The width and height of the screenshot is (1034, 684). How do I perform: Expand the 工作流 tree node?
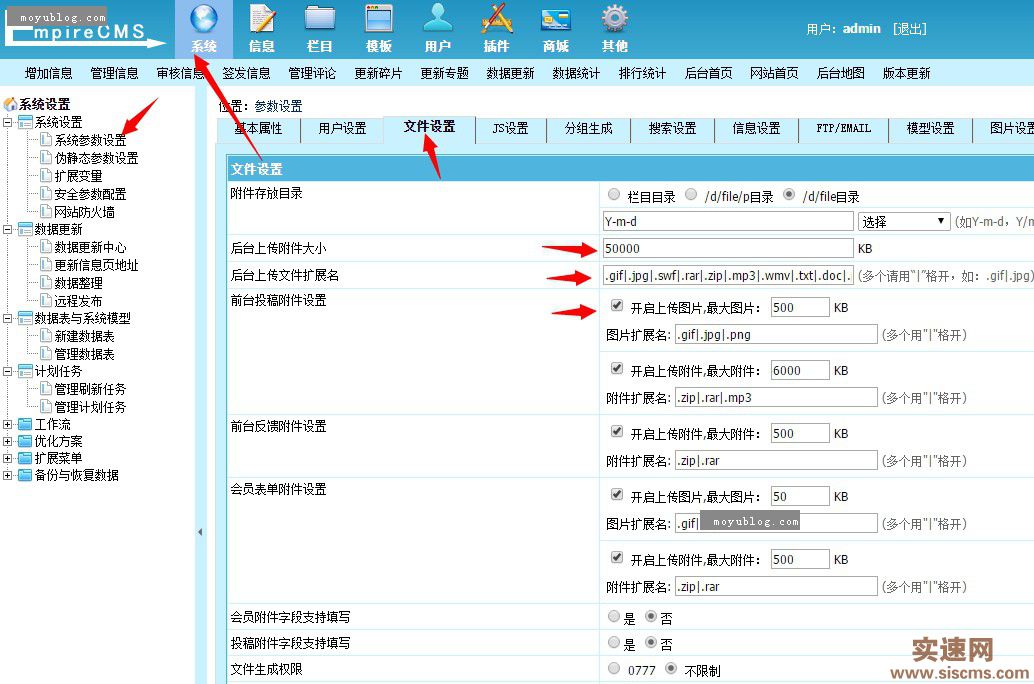8,424
